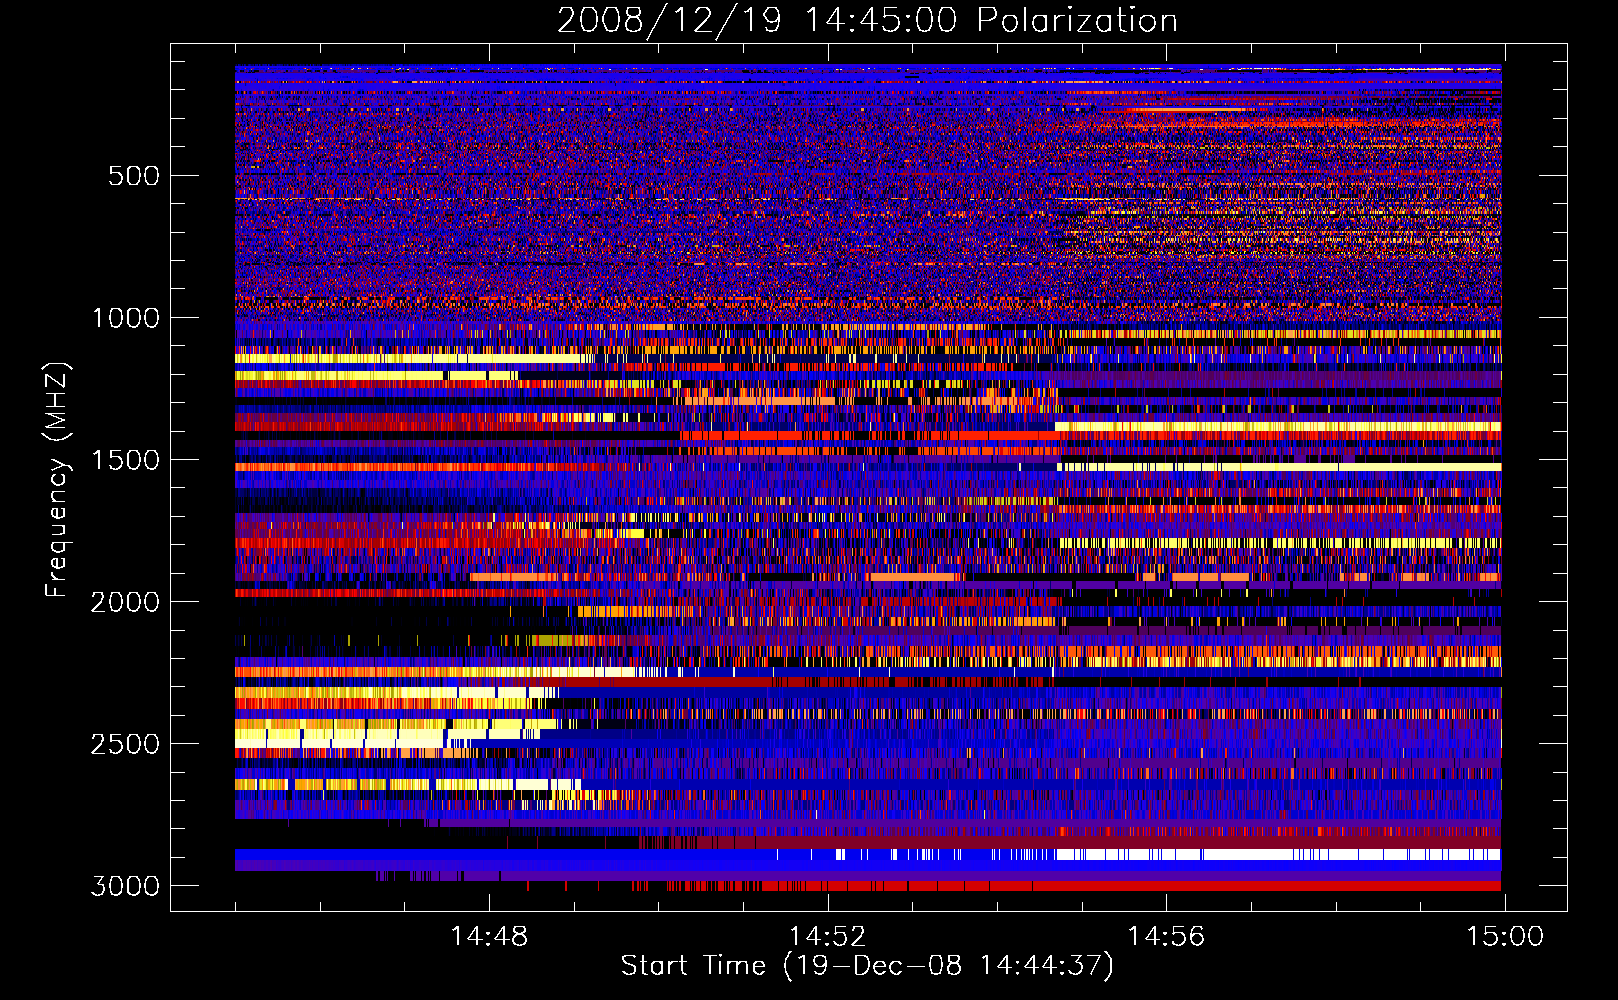Click the plot title '2008/12/19 14:45:00 Polarization'
Viewport: 1618px width, 1000px height.
pos(867,21)
